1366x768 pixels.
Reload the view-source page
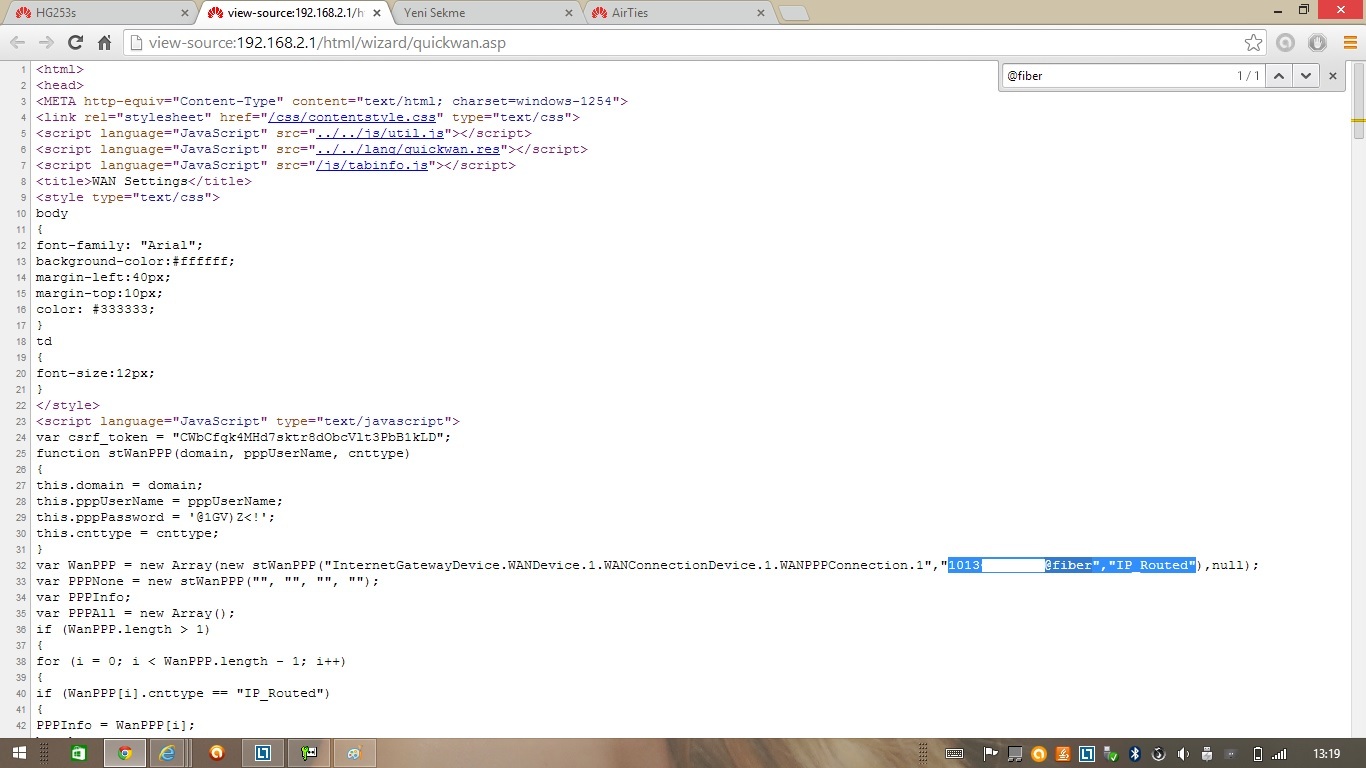tap(75, 43)
